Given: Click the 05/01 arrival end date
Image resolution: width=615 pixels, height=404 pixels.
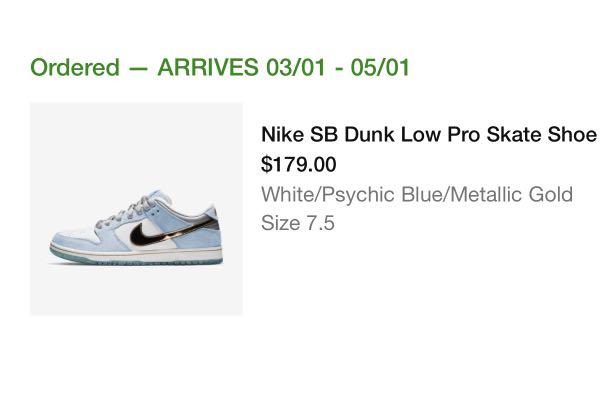Looking at the screenshot, I should [x=379, y=68].
